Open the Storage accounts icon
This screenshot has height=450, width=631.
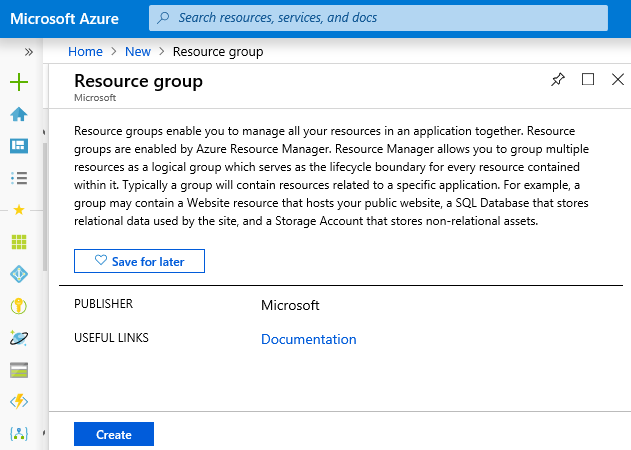(19, 370)
